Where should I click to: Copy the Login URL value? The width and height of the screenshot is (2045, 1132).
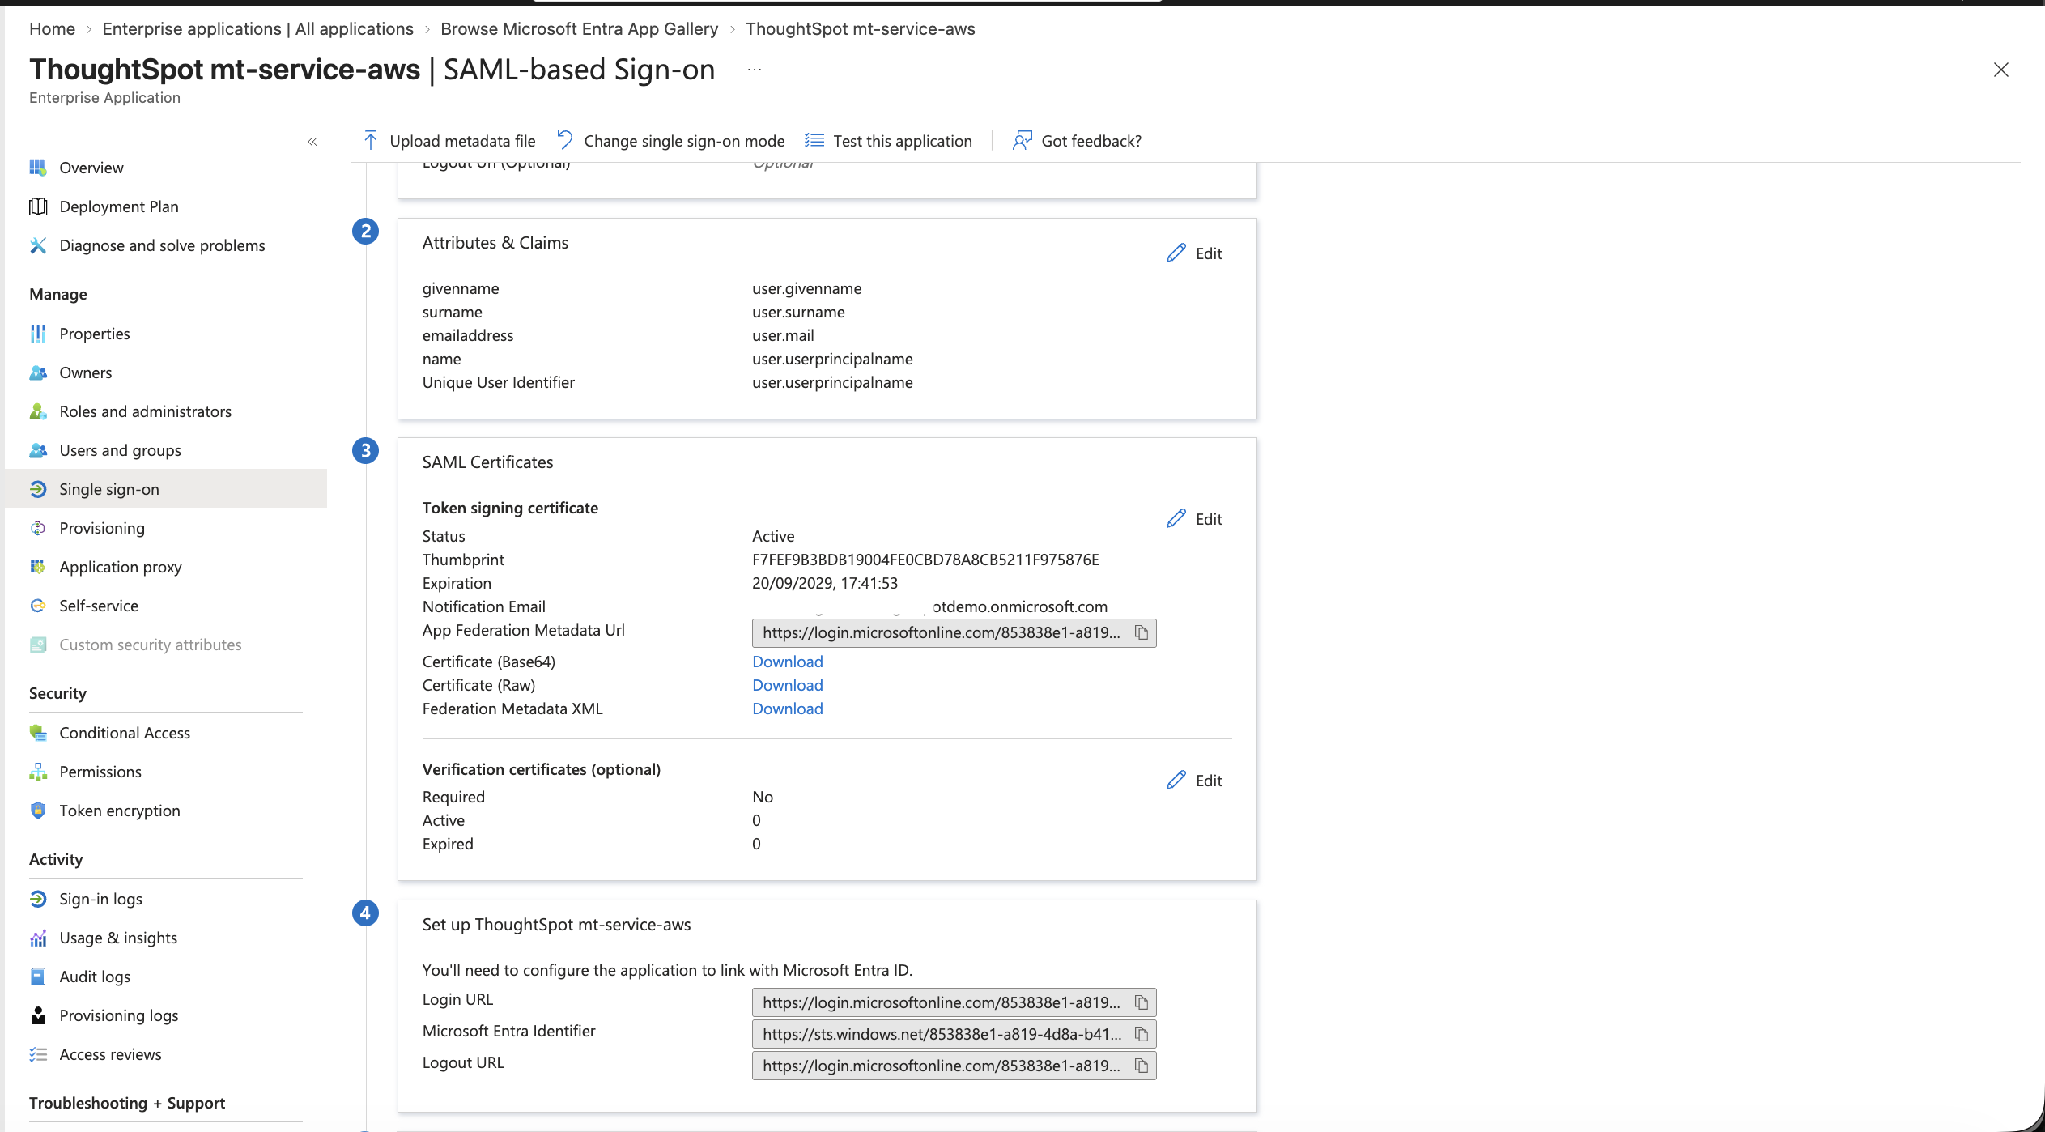1141,1002
